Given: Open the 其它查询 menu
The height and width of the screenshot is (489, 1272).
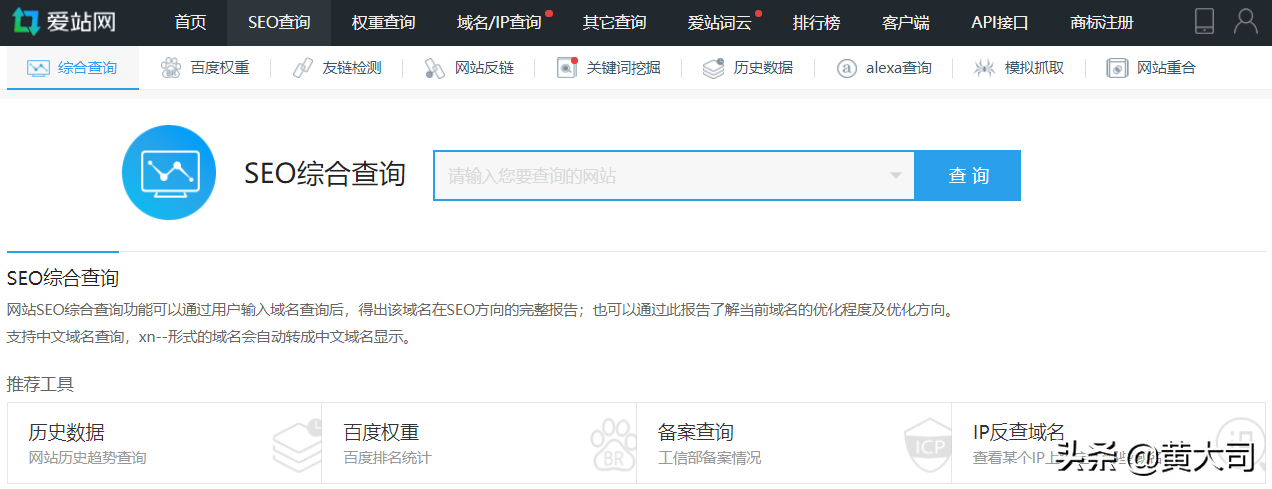Looking at the screenshot, I should point(614,22).
